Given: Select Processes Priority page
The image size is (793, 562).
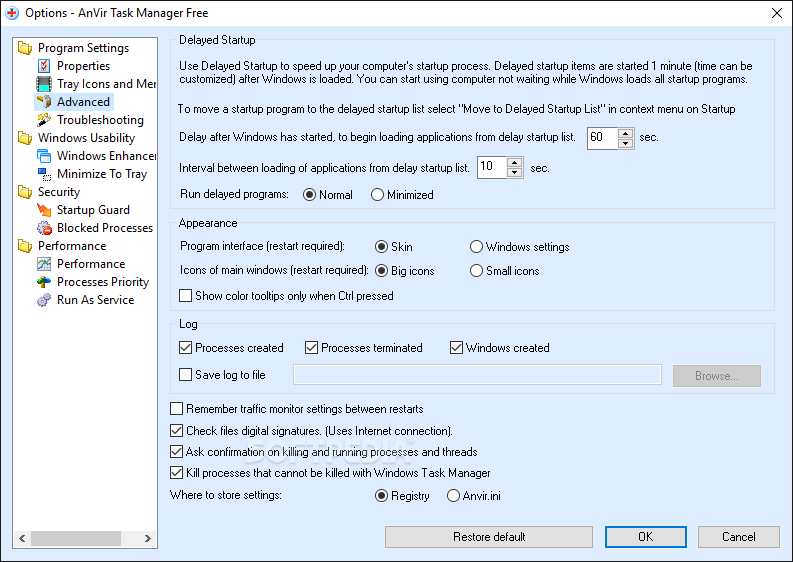Looking at the screenshot, I should pos(103,282).
